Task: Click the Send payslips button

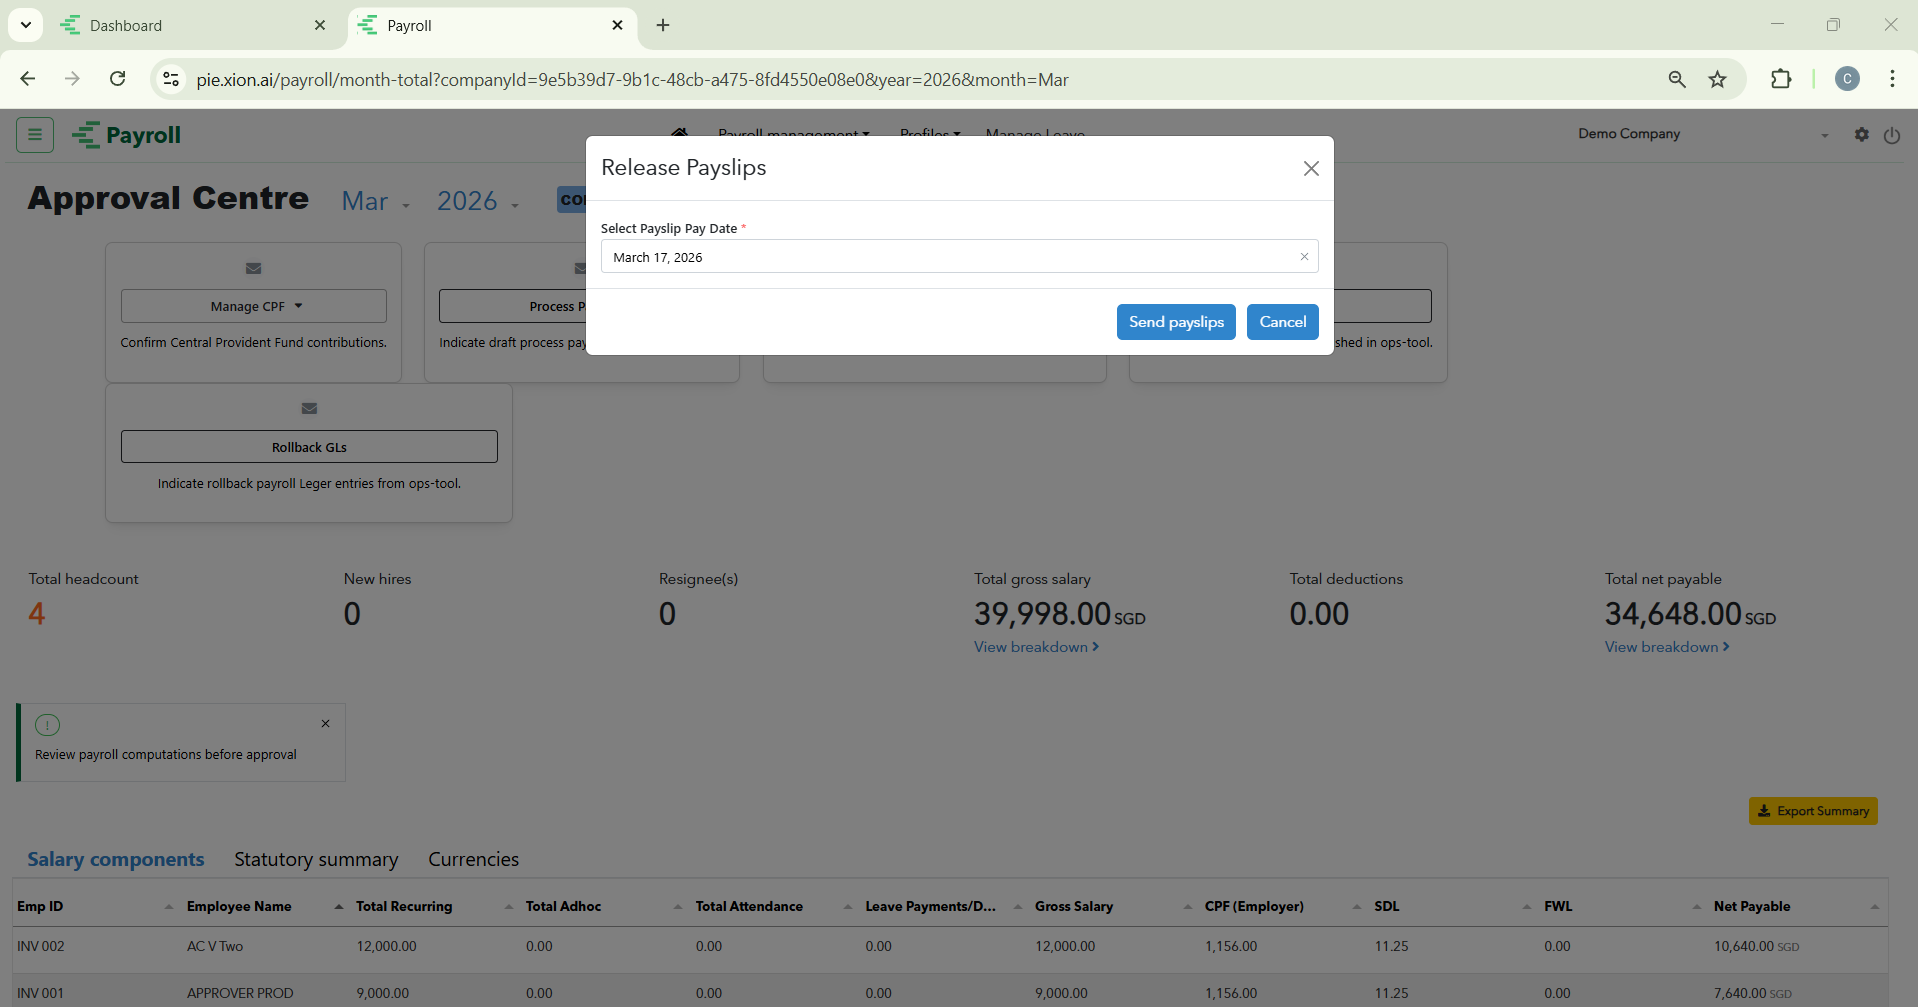Action: point(1176,322)
